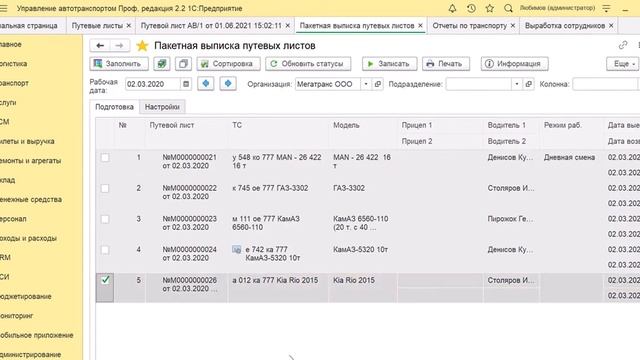Open Ремонты и агрегаты sidebar section
This screenshot has height=360, width=640.
click(31, 160)
